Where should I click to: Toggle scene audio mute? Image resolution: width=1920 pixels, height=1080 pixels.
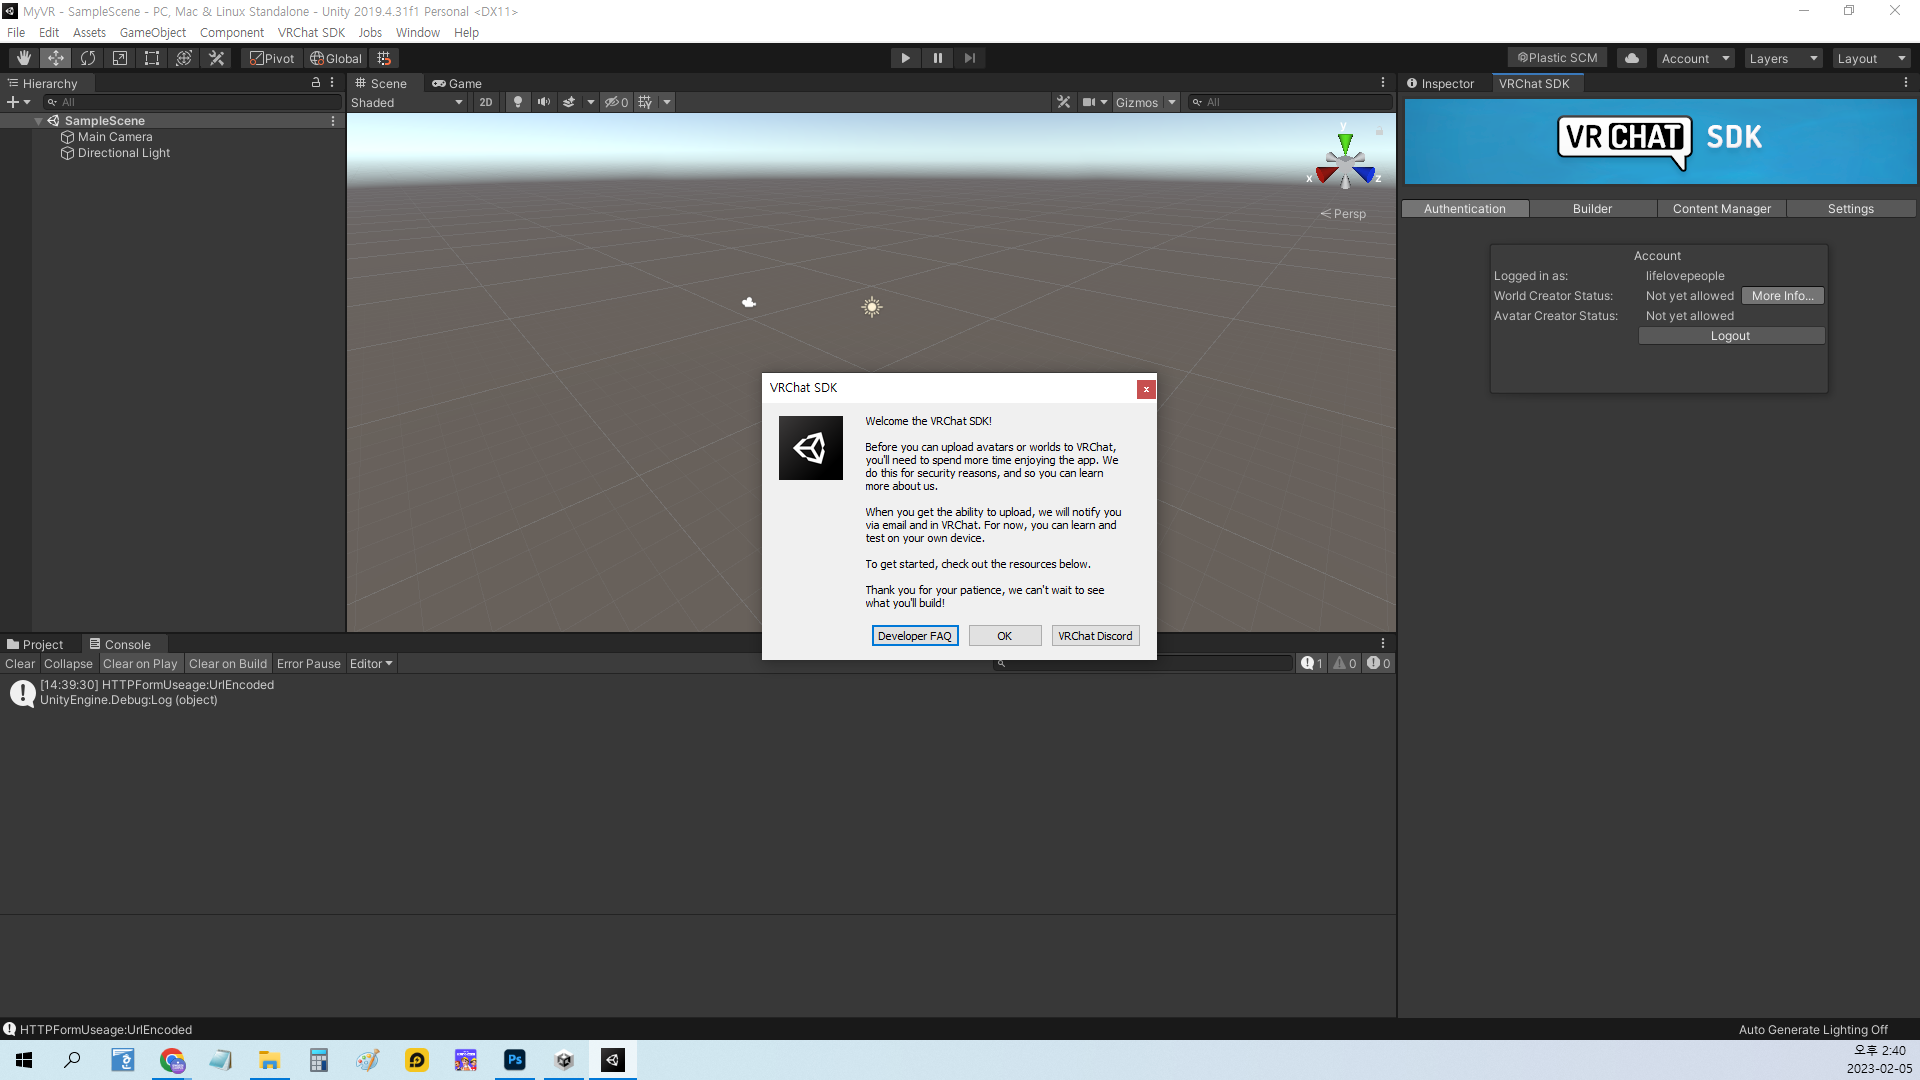543,102
